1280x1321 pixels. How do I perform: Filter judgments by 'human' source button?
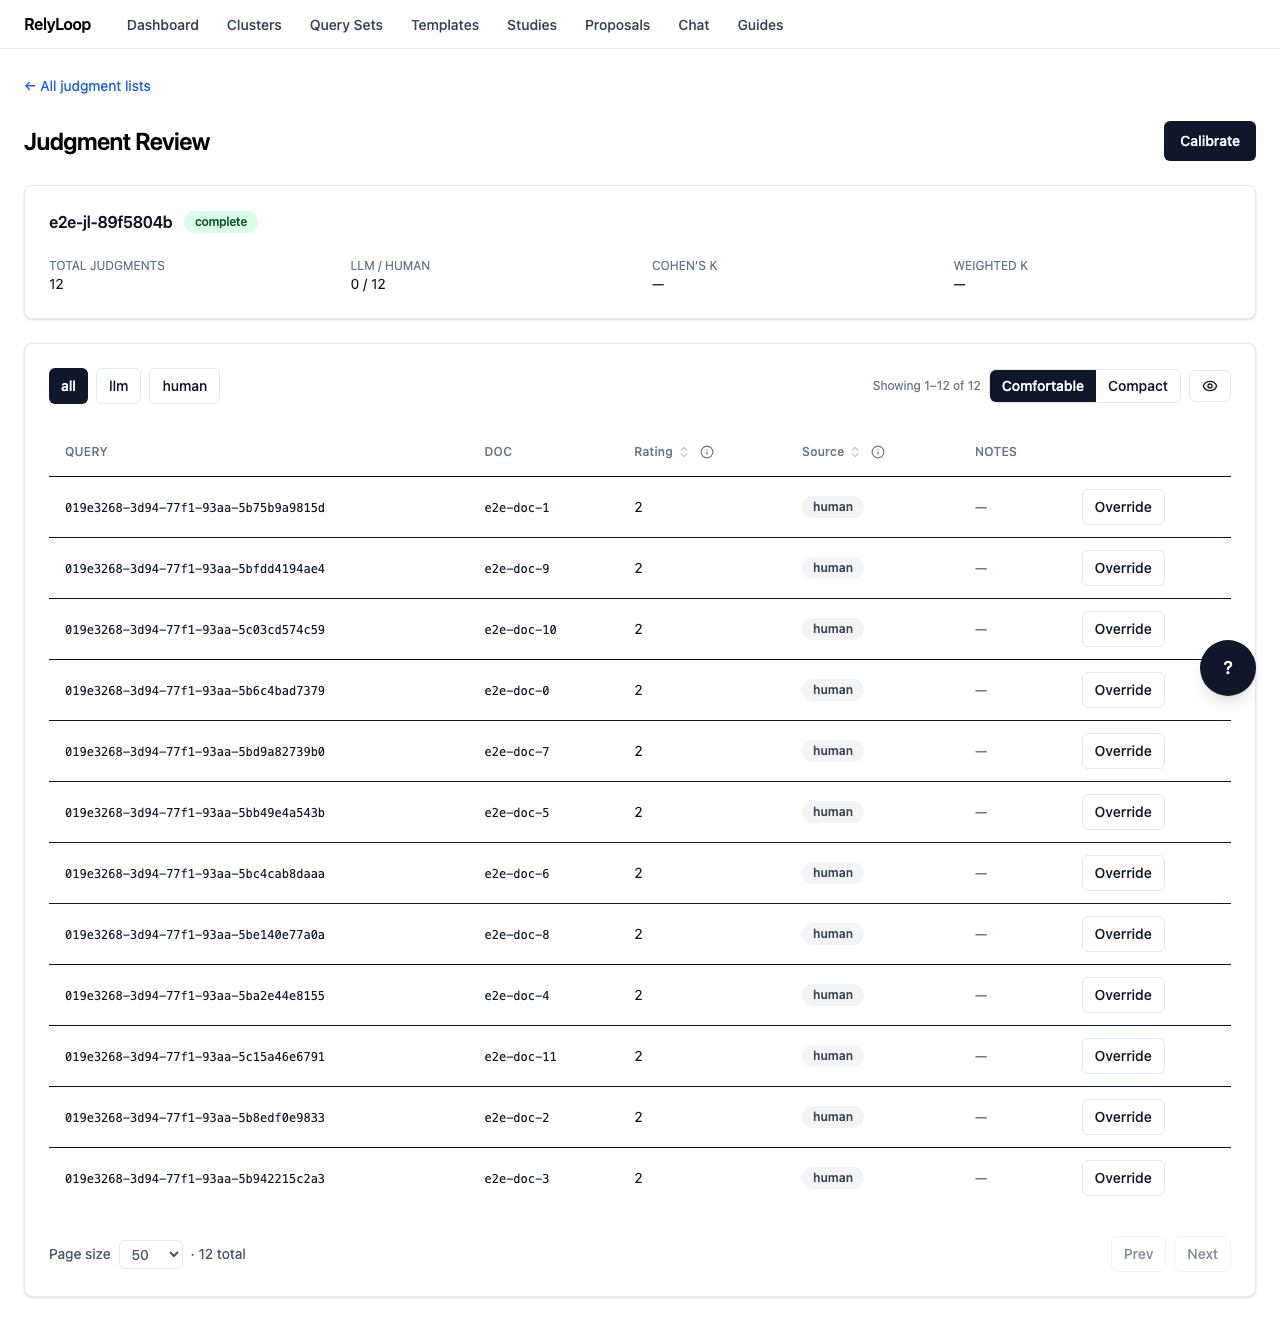(184, 386)
